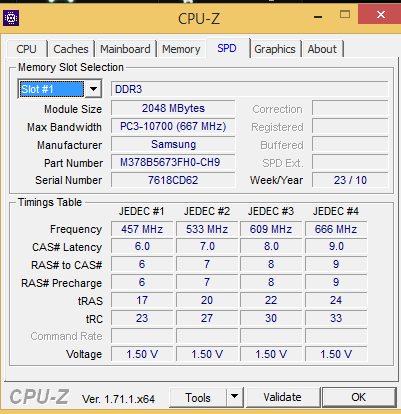Click serial number 7618CD62
The image size is (401, 414).
173,180
